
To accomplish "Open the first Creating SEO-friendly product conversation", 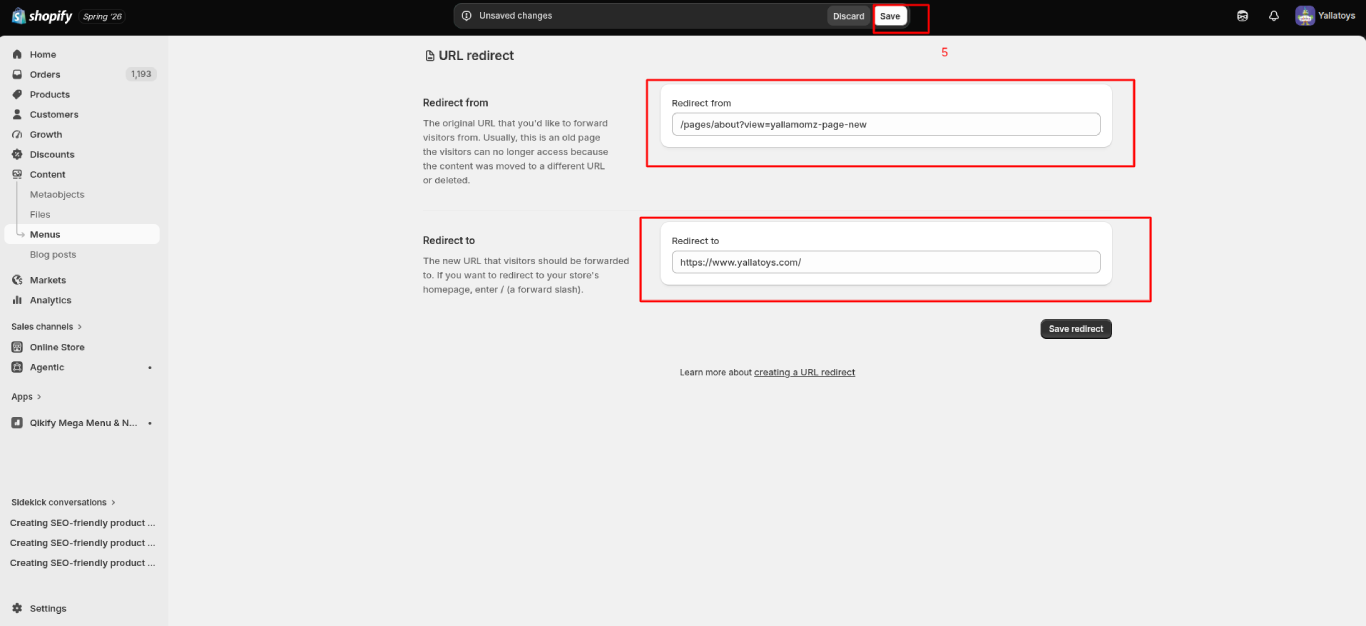I will pos(82,522).
